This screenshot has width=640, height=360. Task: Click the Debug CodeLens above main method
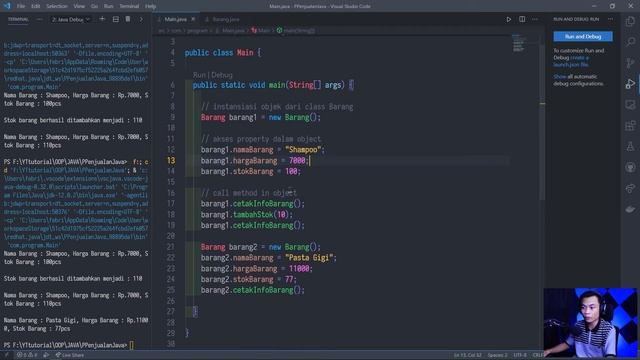point(222,75)
